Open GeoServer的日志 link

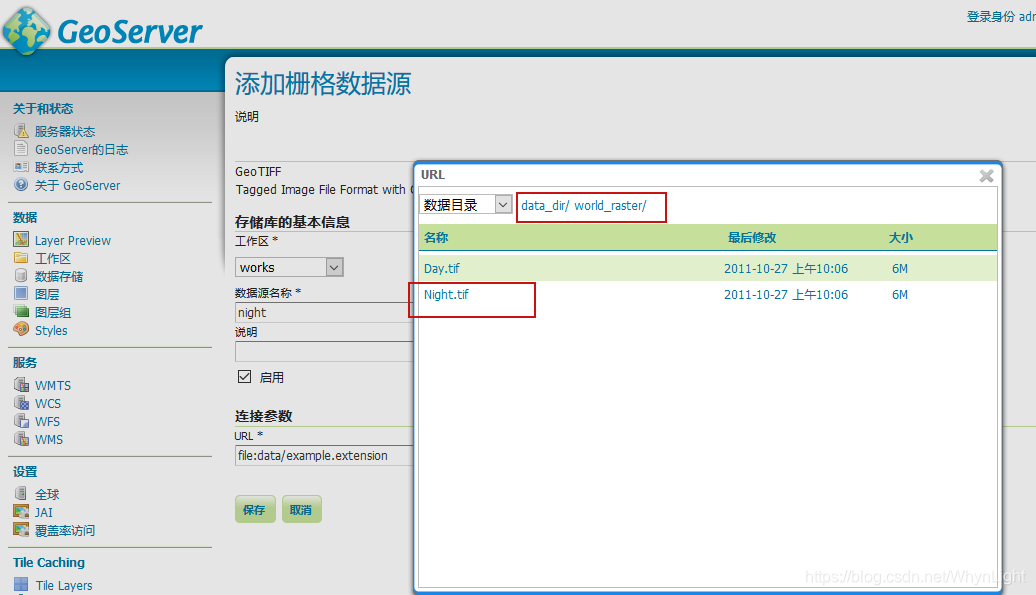tap(81, 149)
